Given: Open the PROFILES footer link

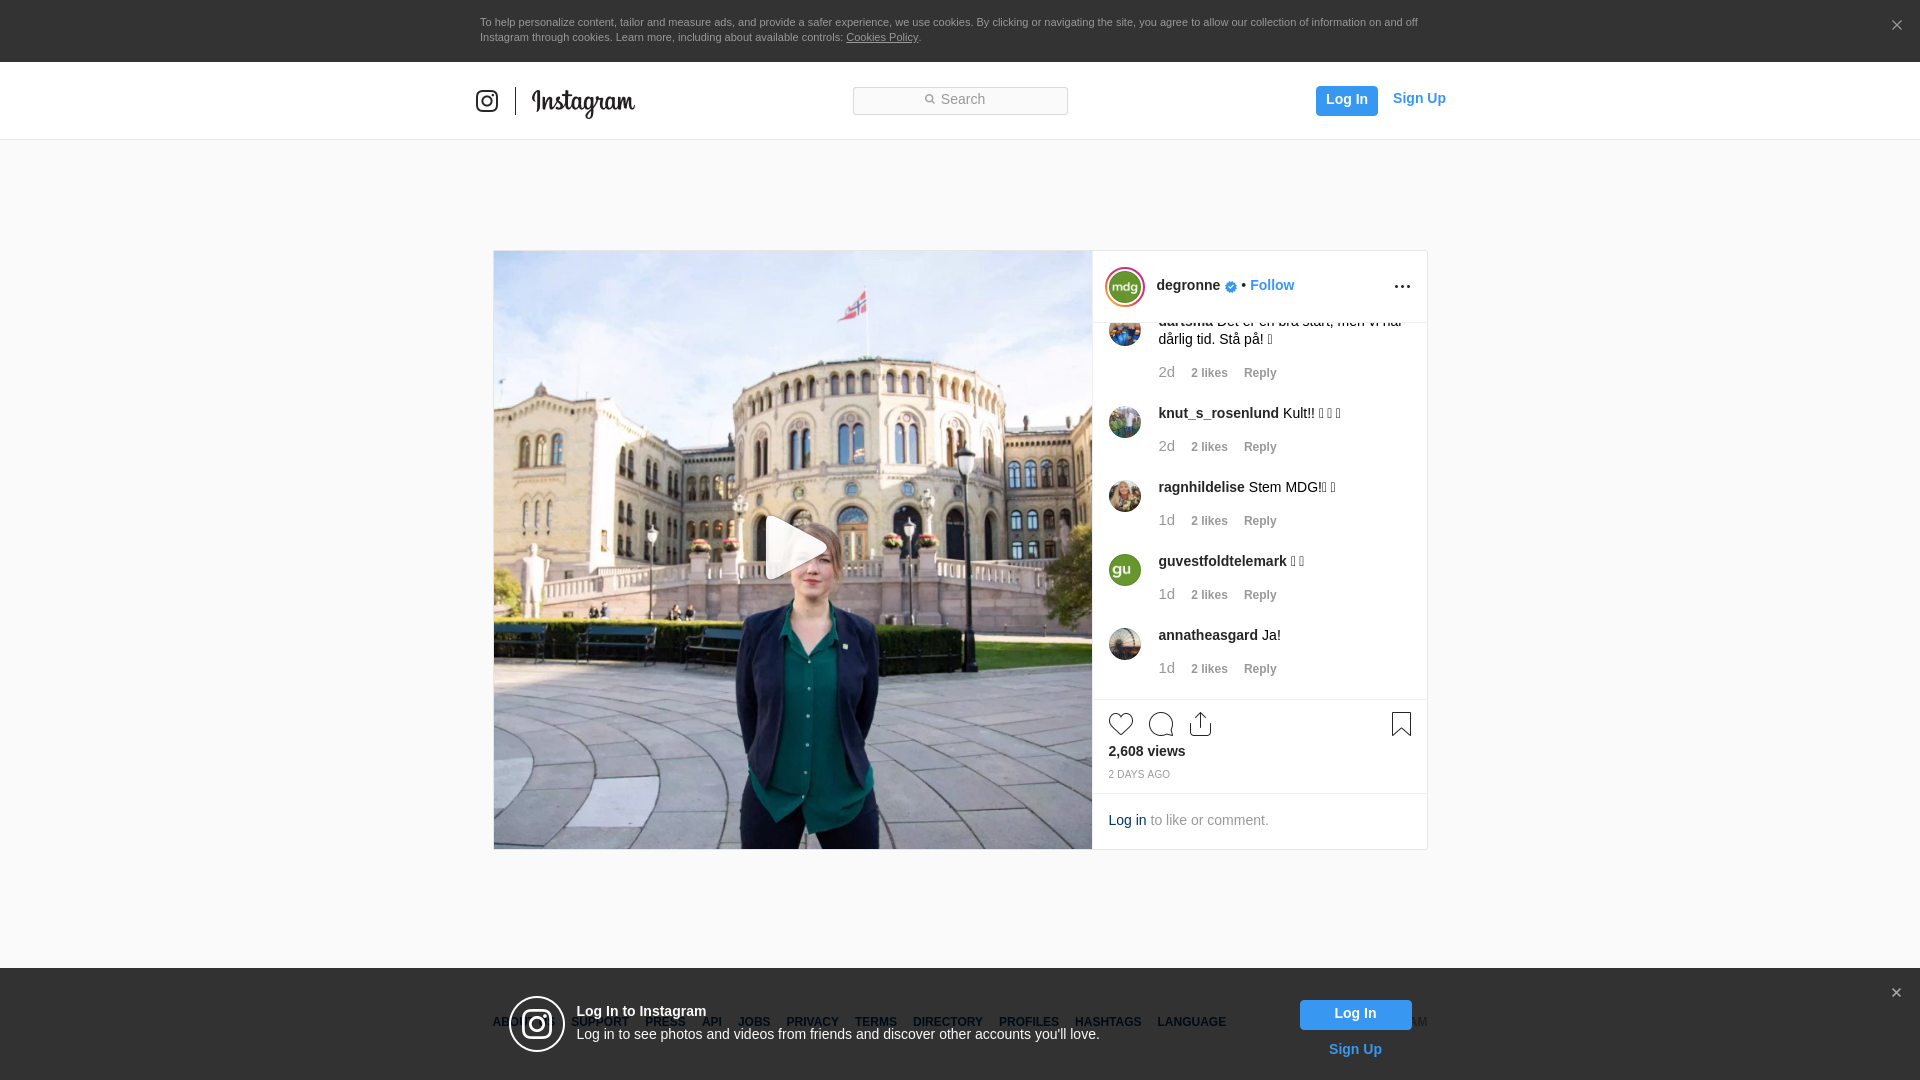Looking at the screenshot, I should coord(1029,1022).
